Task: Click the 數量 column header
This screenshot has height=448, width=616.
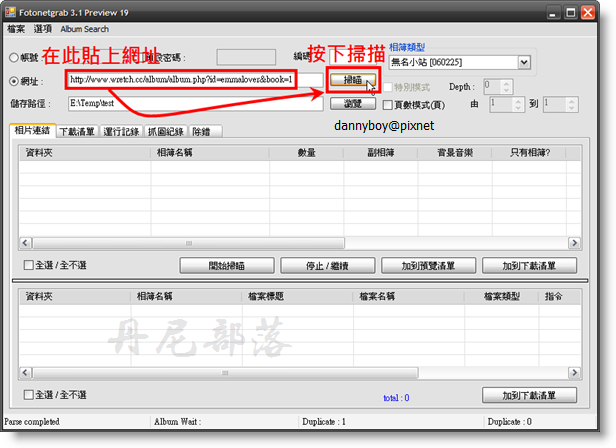Action: pos(306,152)
